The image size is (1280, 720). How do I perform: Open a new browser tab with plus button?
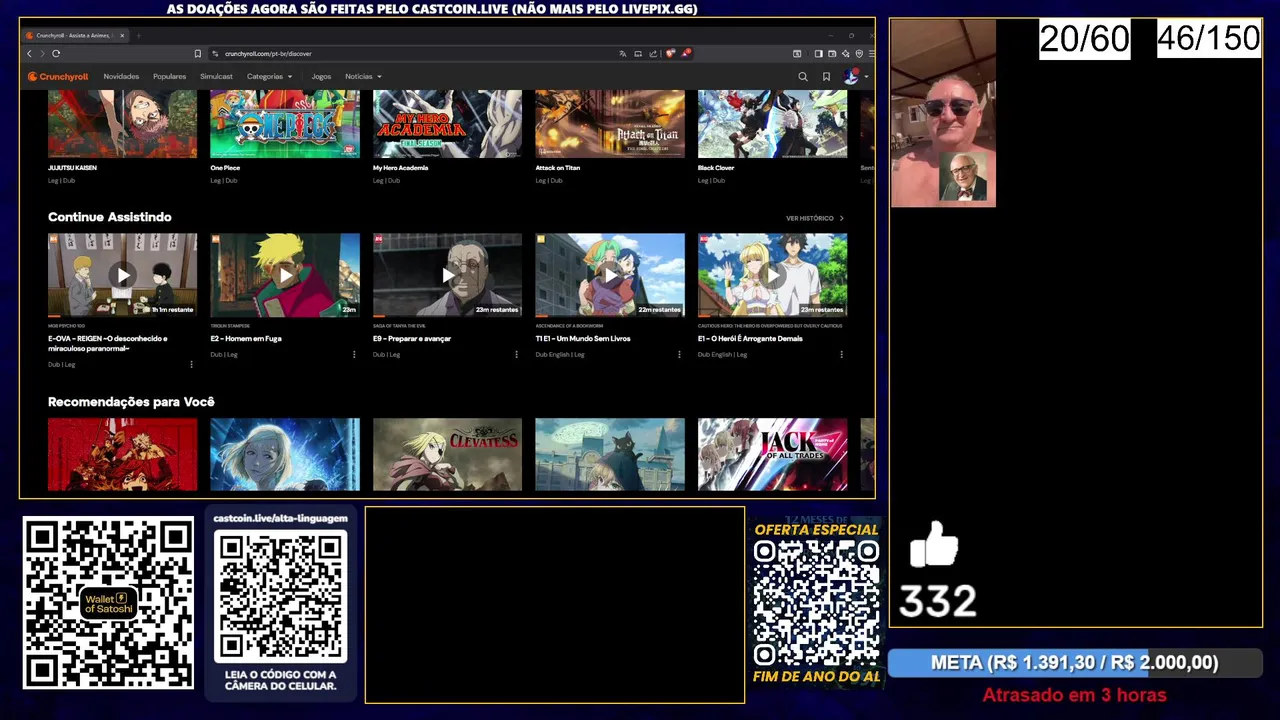click(139, 35)
